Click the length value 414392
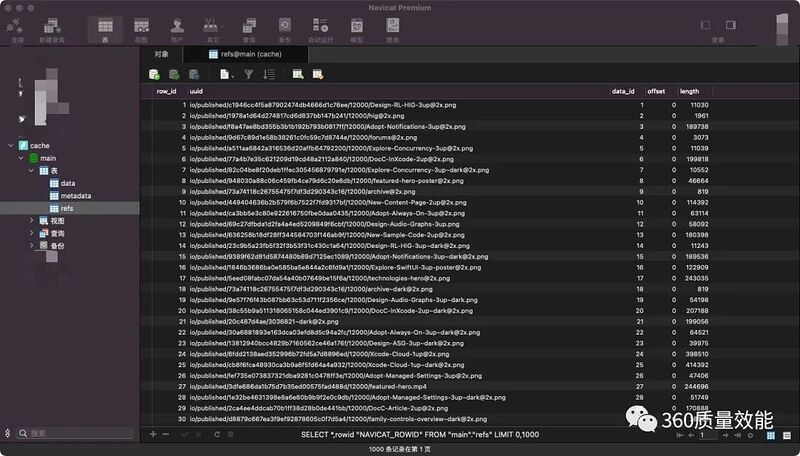This screenshot has width=800, height=456. coord(697,365)
